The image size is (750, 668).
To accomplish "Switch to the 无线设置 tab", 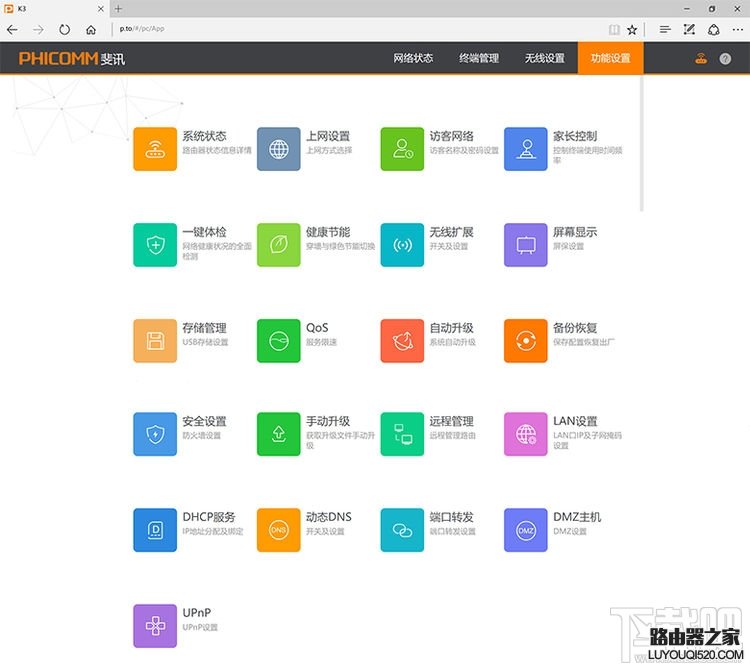I will tap(545, 58).
